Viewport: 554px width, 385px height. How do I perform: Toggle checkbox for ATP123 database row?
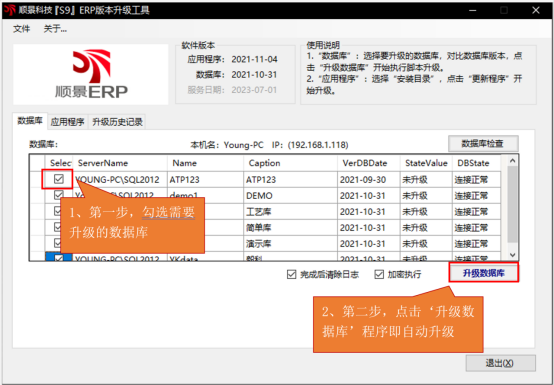coord(59,179)
